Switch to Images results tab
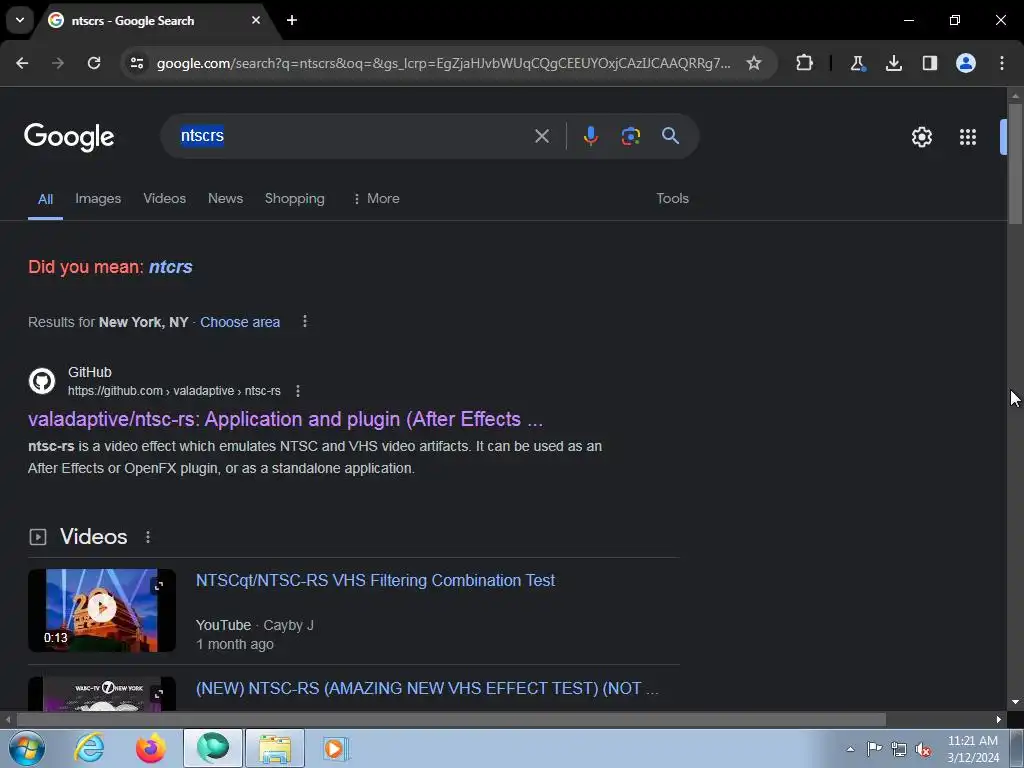 coord(98,199)
